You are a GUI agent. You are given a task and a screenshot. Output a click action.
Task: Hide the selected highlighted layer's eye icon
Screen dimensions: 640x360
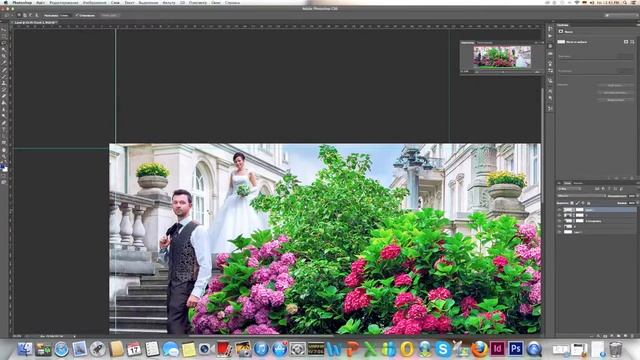coord(560,210)
